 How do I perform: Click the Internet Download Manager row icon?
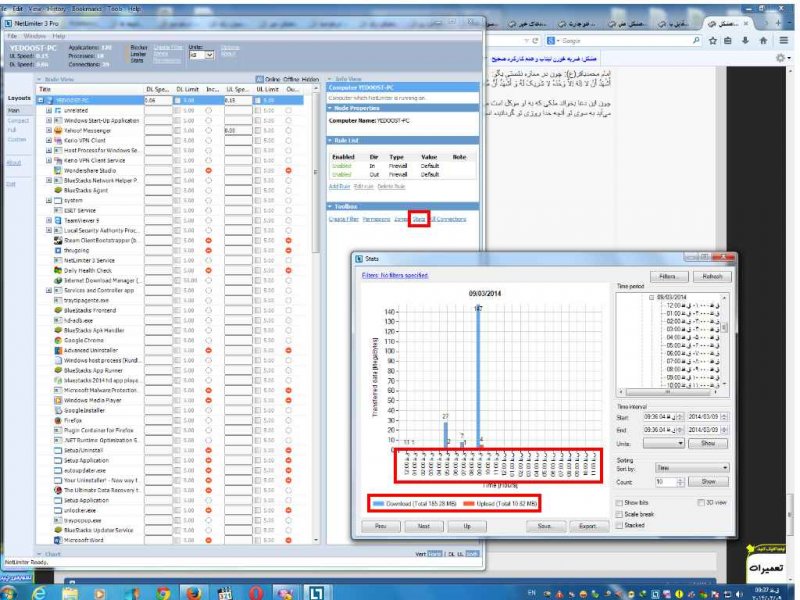[58, 281]
